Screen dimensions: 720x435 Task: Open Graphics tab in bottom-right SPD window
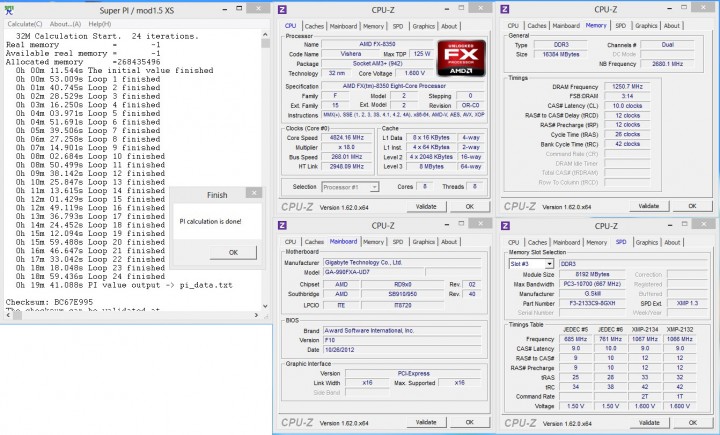647,242
